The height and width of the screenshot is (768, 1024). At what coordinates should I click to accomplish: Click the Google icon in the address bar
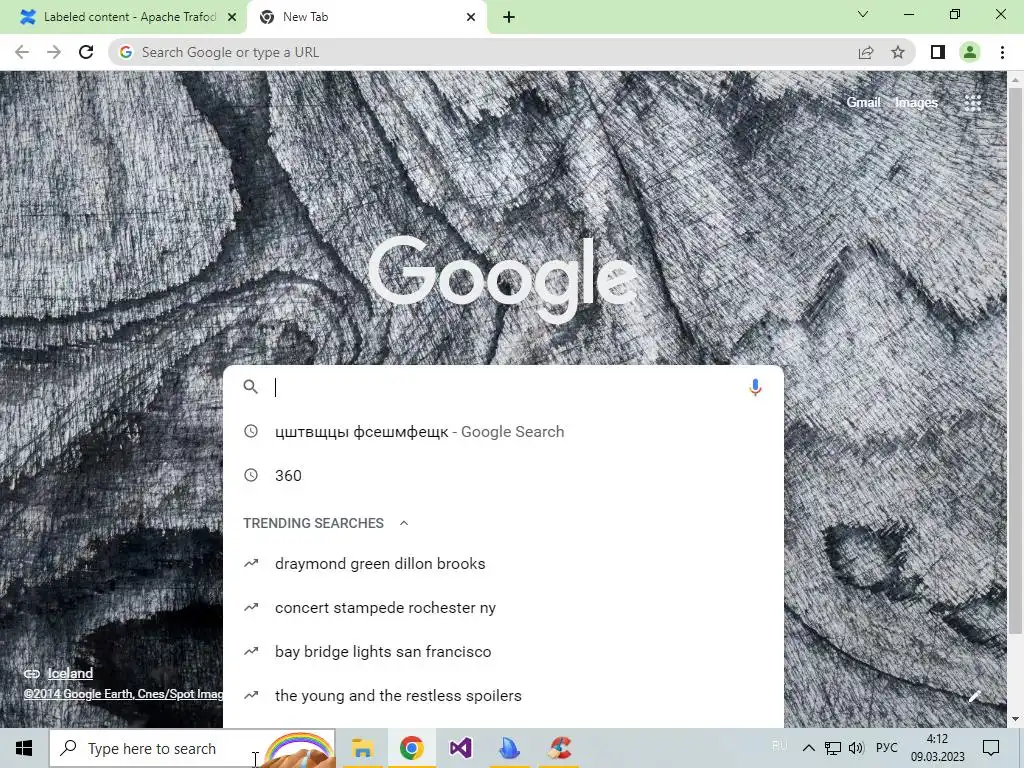click(126, 52)
